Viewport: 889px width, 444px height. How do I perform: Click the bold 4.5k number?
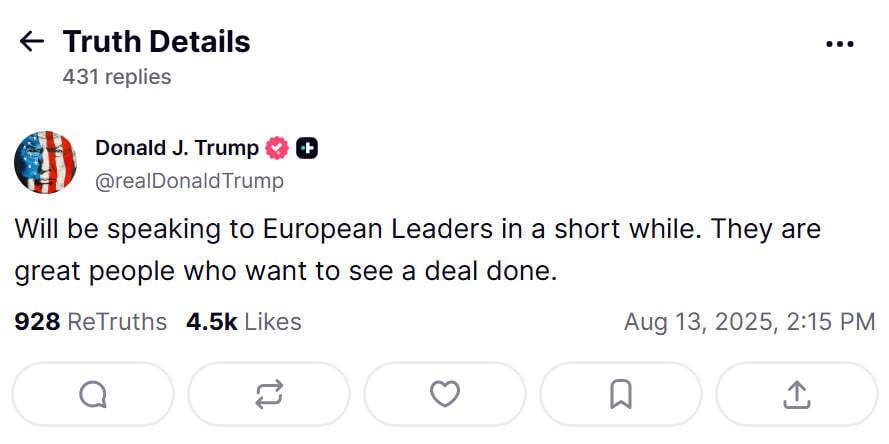pos(211,321)
